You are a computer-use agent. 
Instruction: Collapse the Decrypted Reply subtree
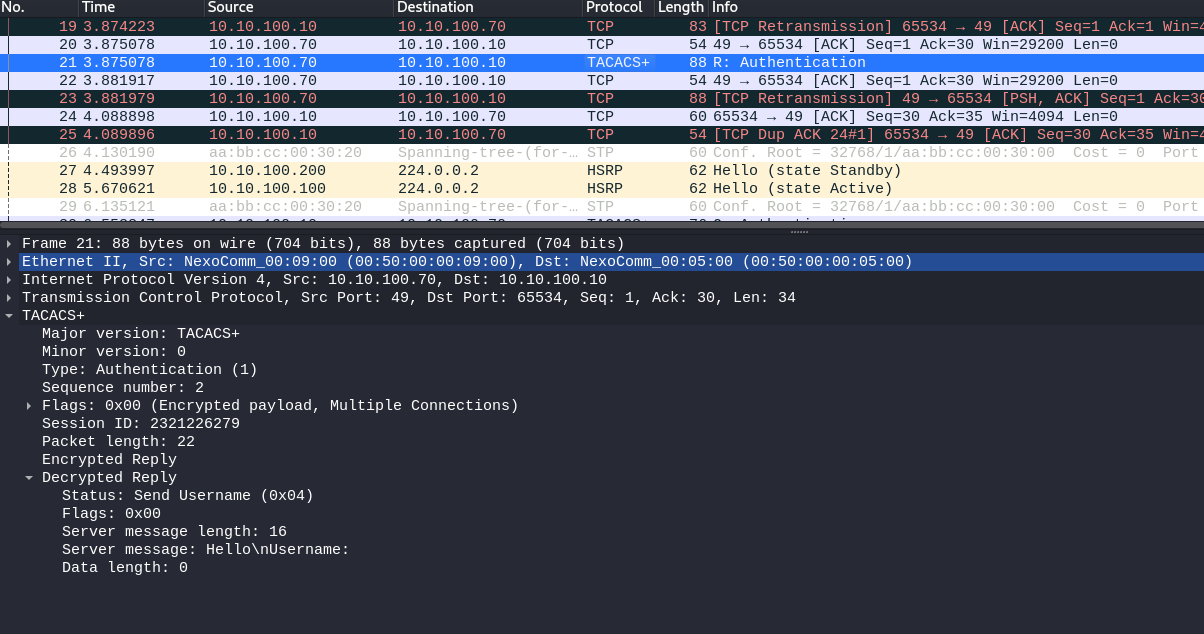point(30,478)
